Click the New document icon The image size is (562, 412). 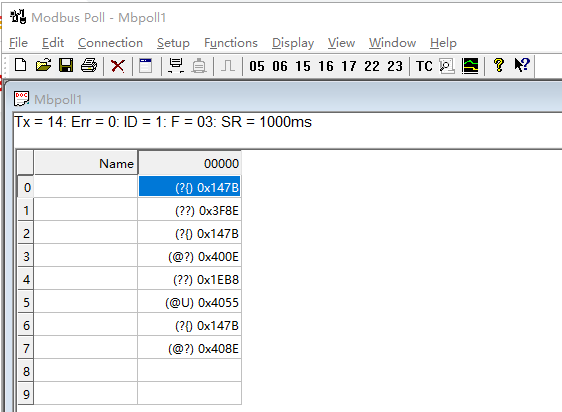(x=20, y=66)
